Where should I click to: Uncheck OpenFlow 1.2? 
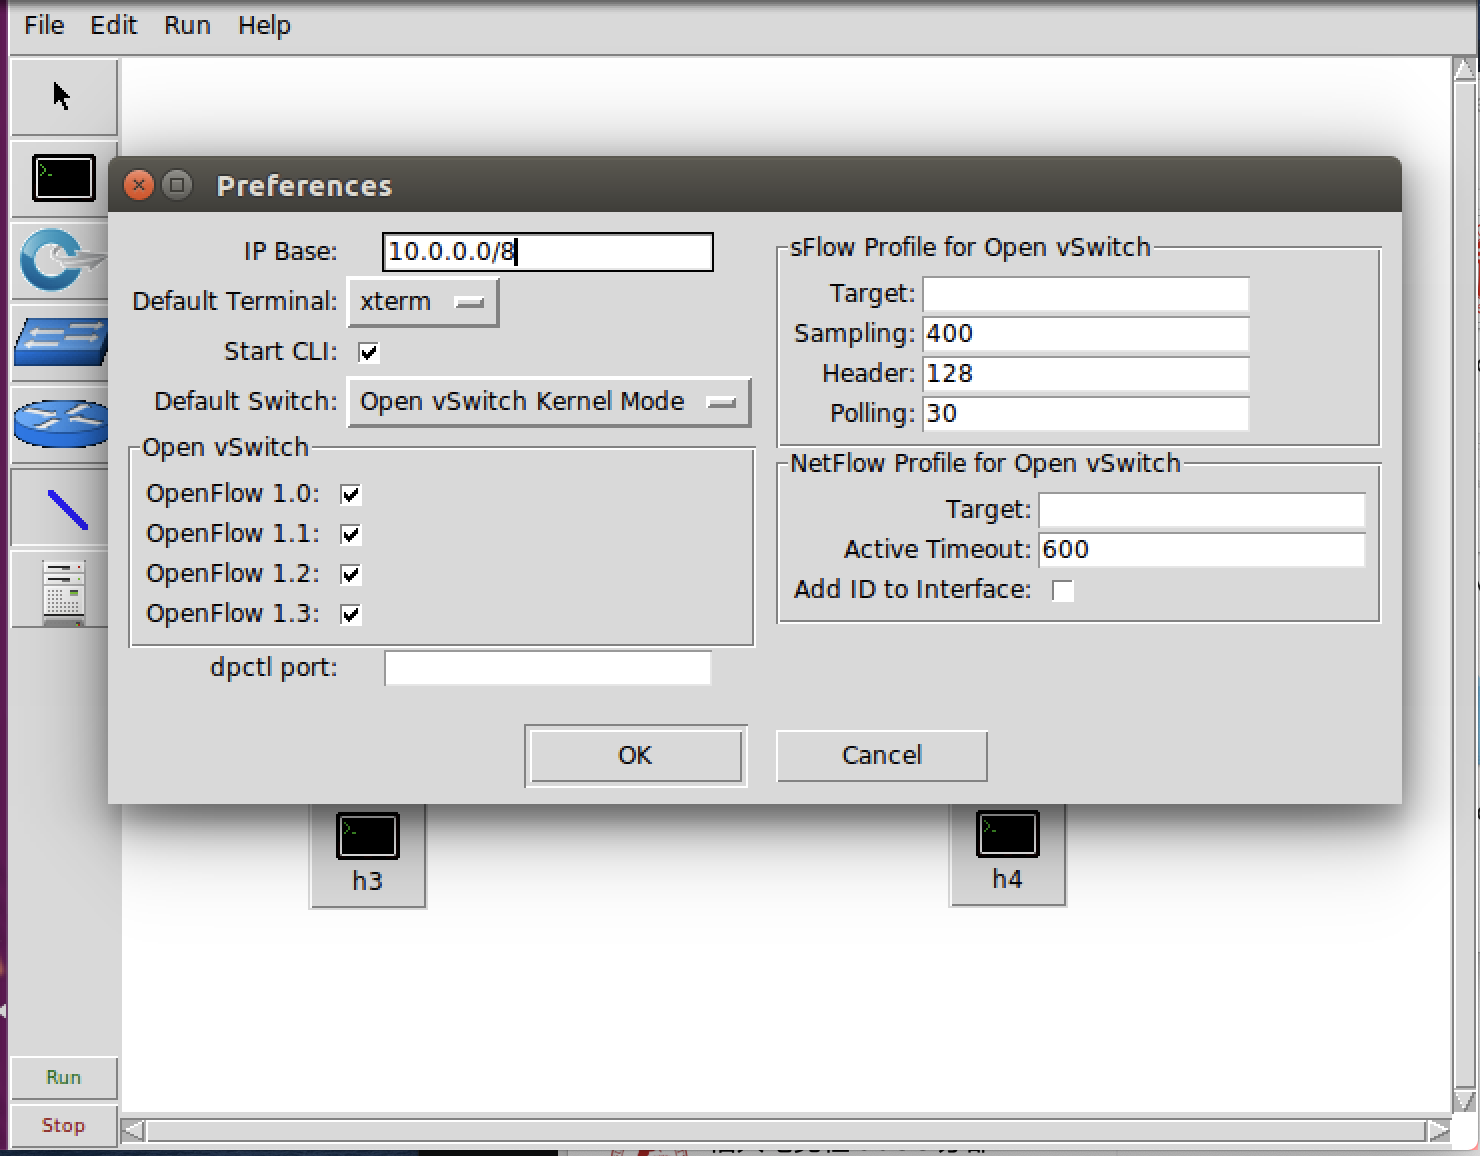351,574
